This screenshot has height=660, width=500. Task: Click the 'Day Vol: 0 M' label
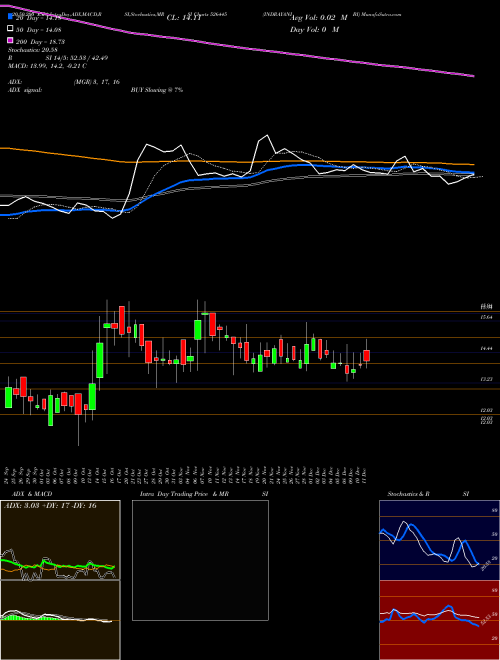pos(314,29)
